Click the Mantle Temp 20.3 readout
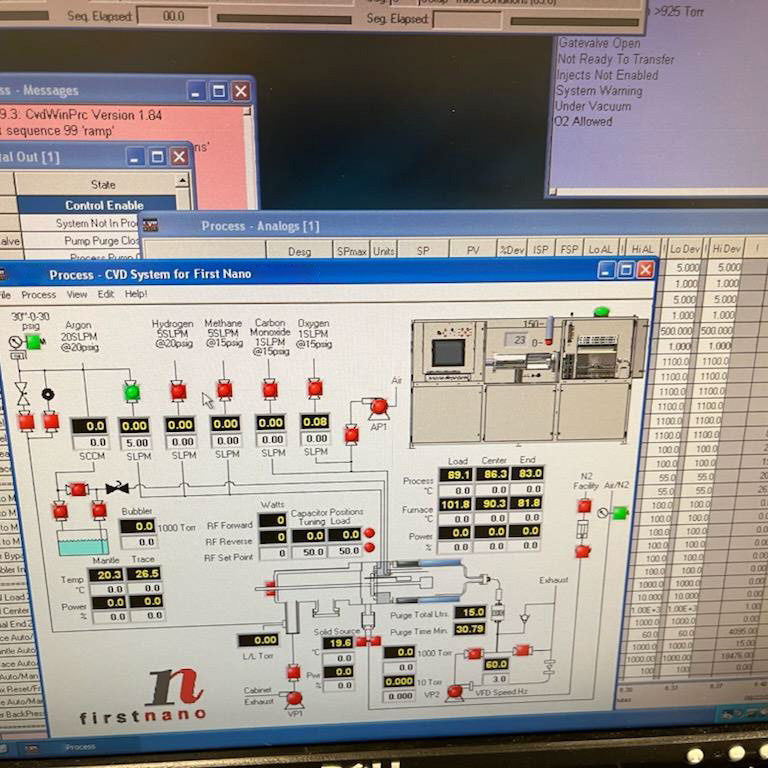 (x=106, y=575)
